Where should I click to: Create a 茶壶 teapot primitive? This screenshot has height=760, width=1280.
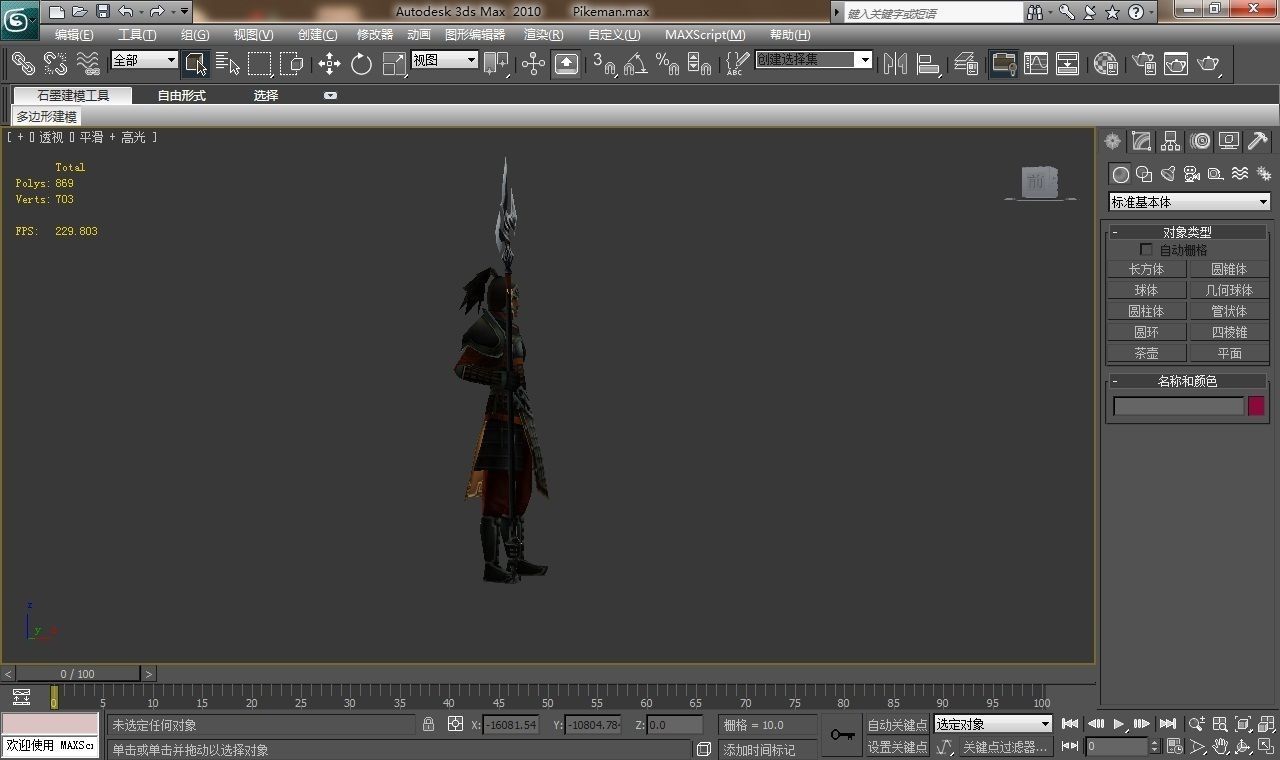coord(1146,353)
